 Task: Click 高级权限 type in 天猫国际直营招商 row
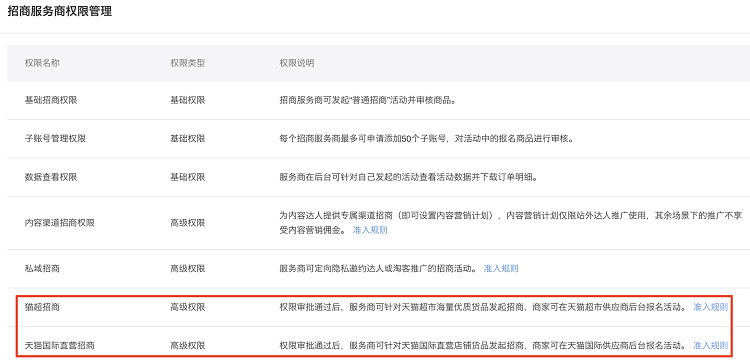click(188, 345)
